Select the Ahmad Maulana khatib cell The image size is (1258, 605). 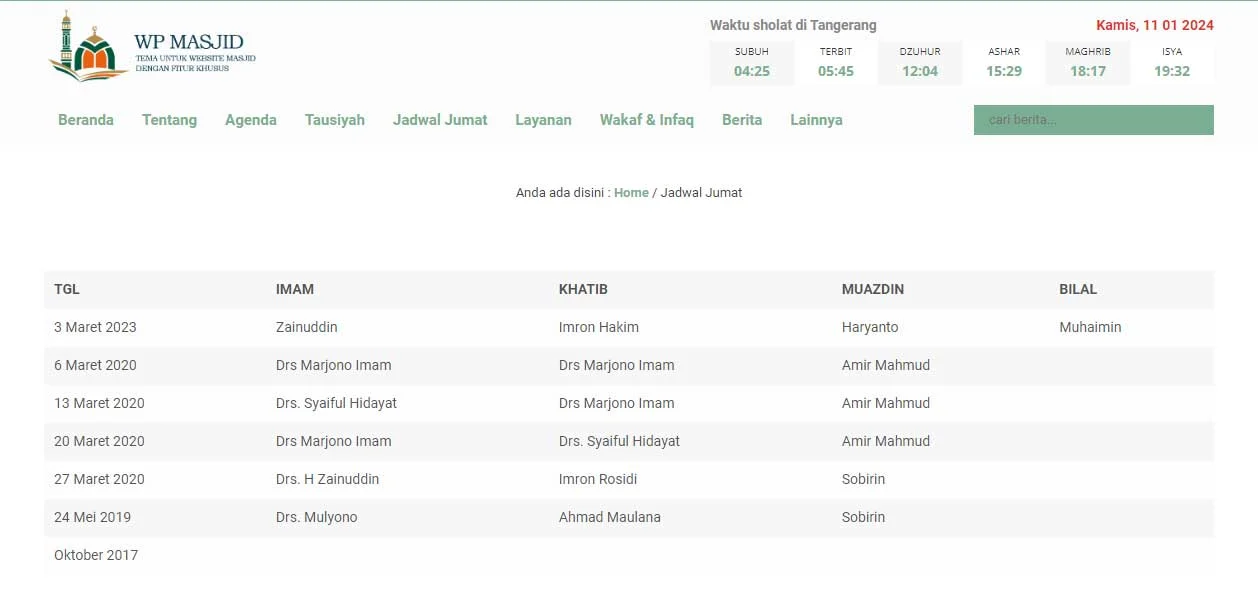click(610, 517)
